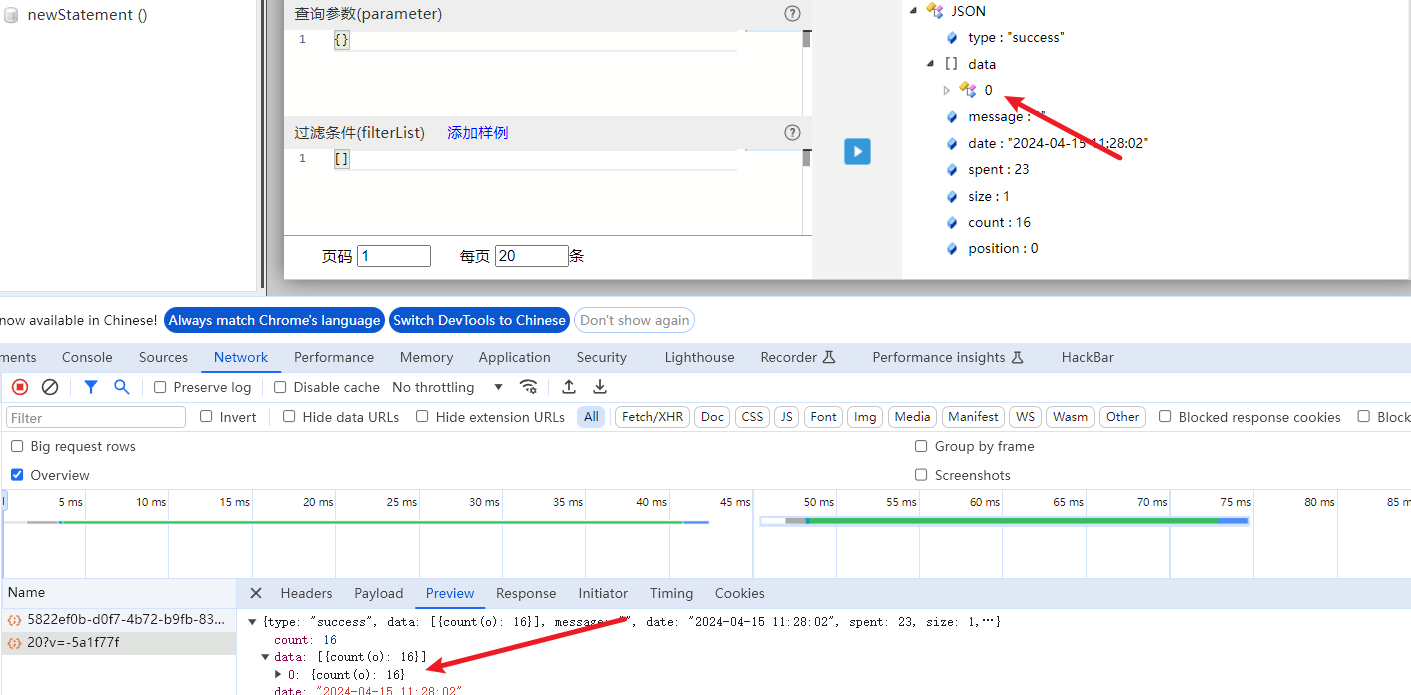Click the page number input field
1411x695 pixels.
pos(394,256)
